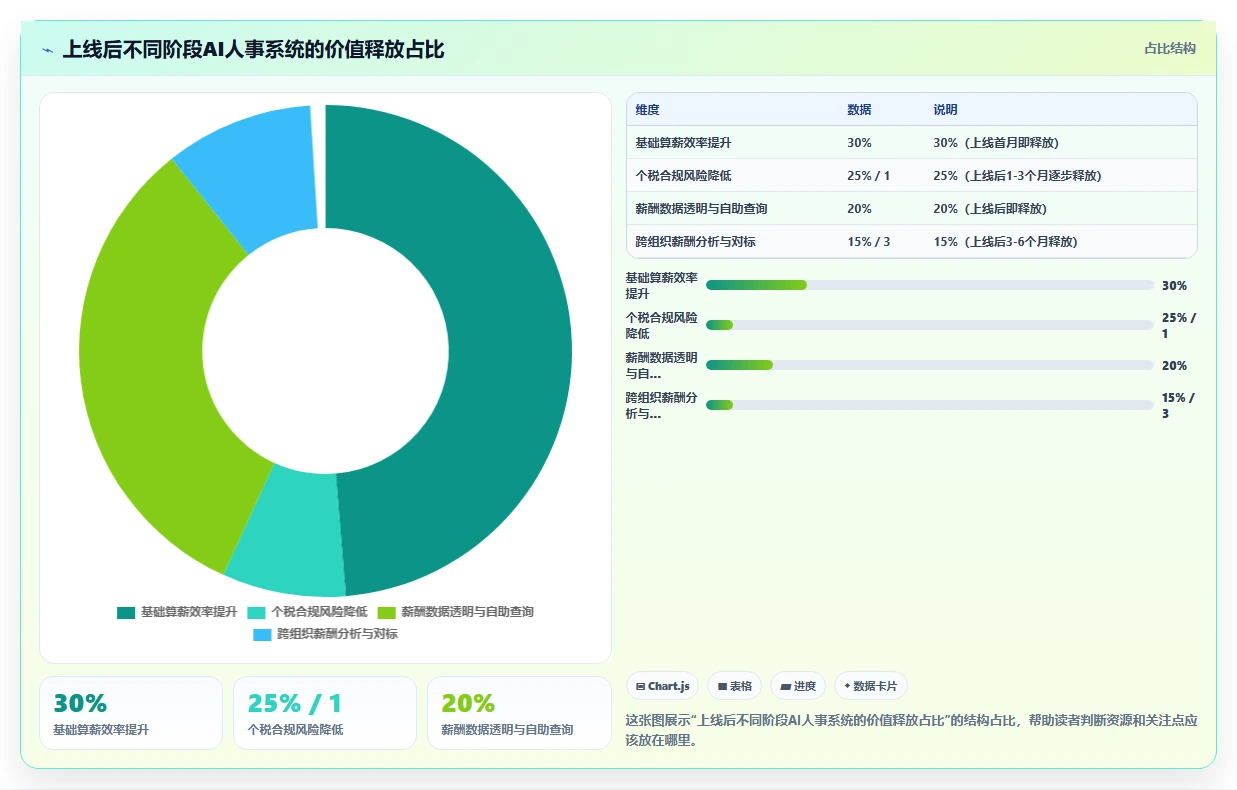The image size is (1237, 790).
Task: Click the description text below the tags
Action: 911,731
